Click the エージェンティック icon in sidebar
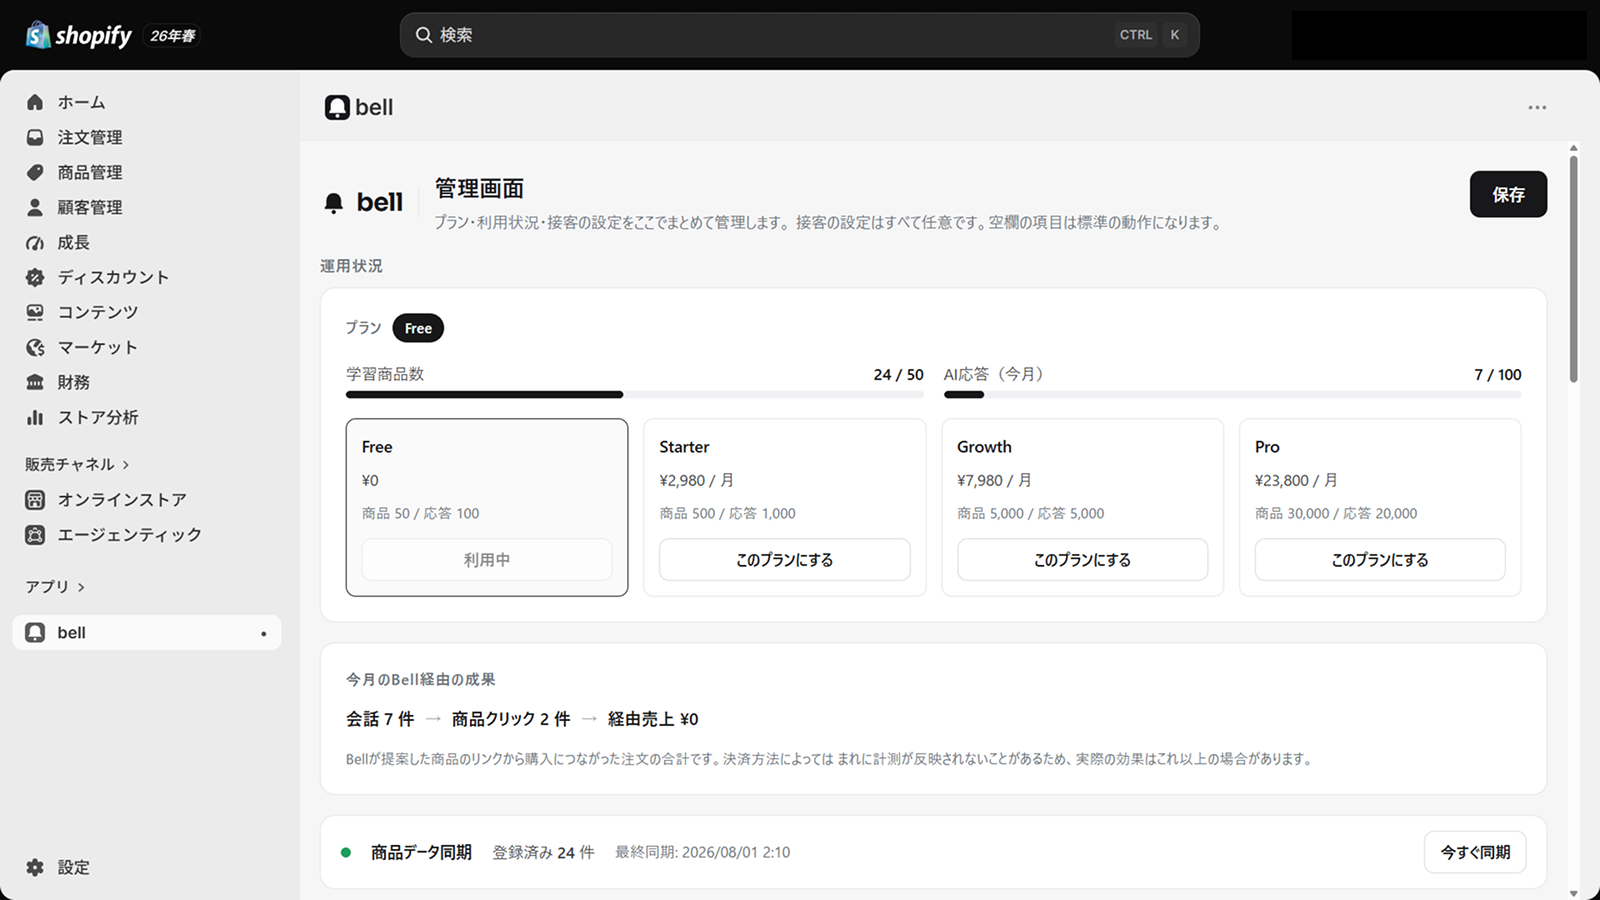1600x900 pixels. point(35,534)
